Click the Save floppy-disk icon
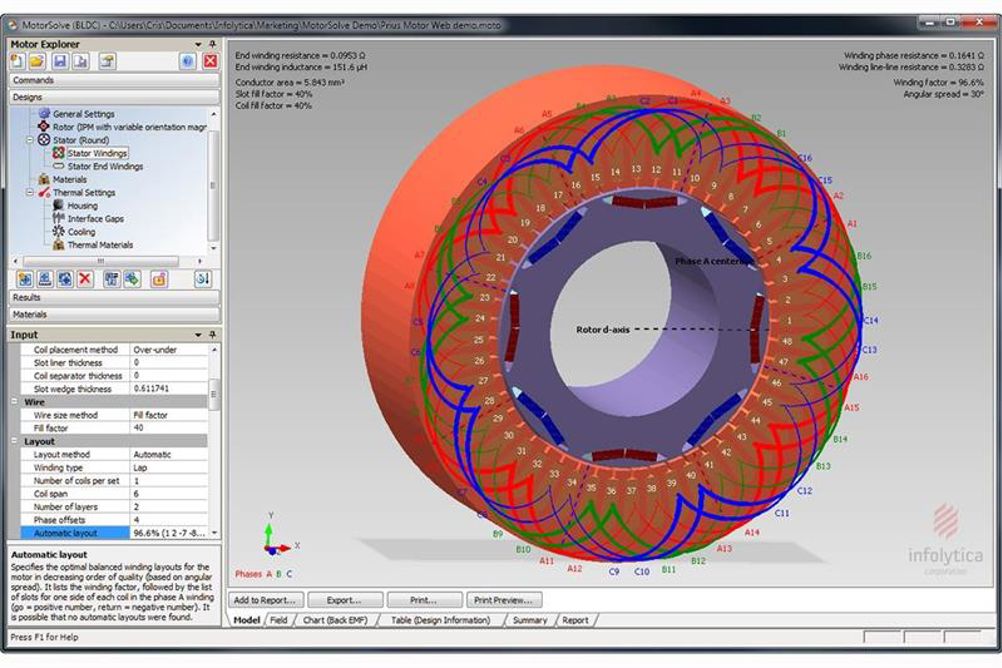Screen dimensions: 1002x668 click(60, 61)
